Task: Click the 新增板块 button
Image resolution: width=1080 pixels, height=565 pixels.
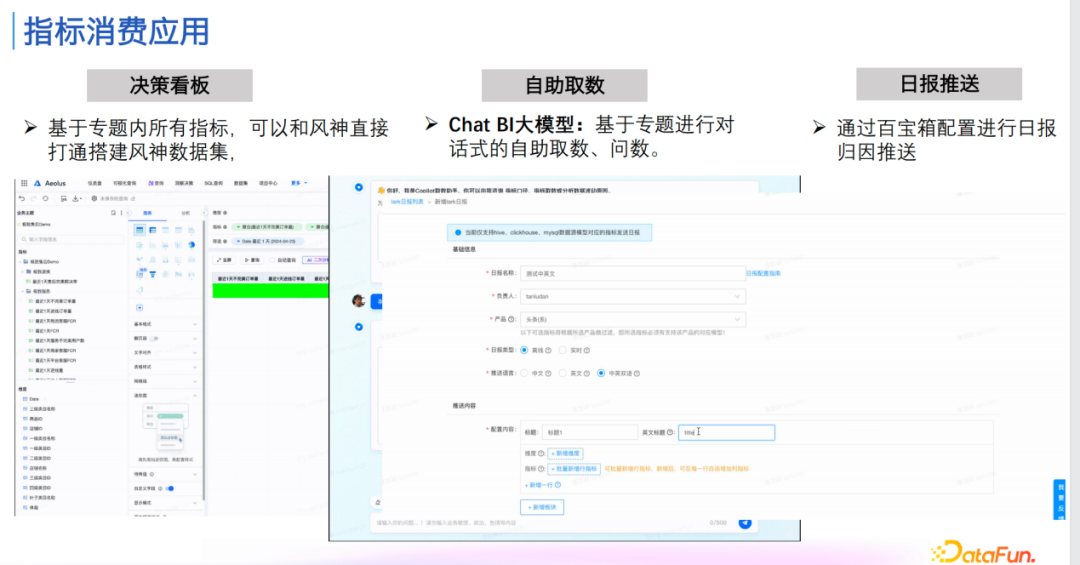Action: pyautogui.click(x=542, y=507)
